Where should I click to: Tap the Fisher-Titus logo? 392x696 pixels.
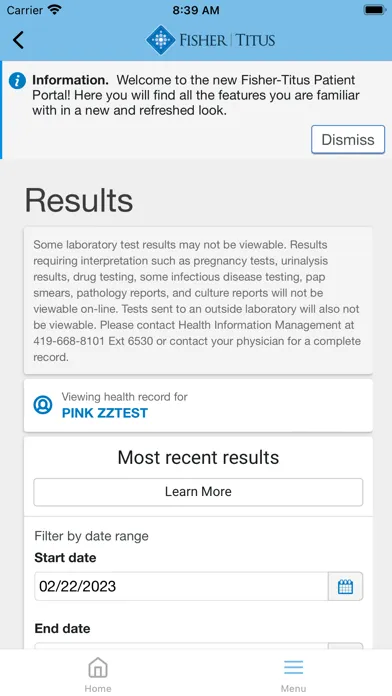(210, 40)
